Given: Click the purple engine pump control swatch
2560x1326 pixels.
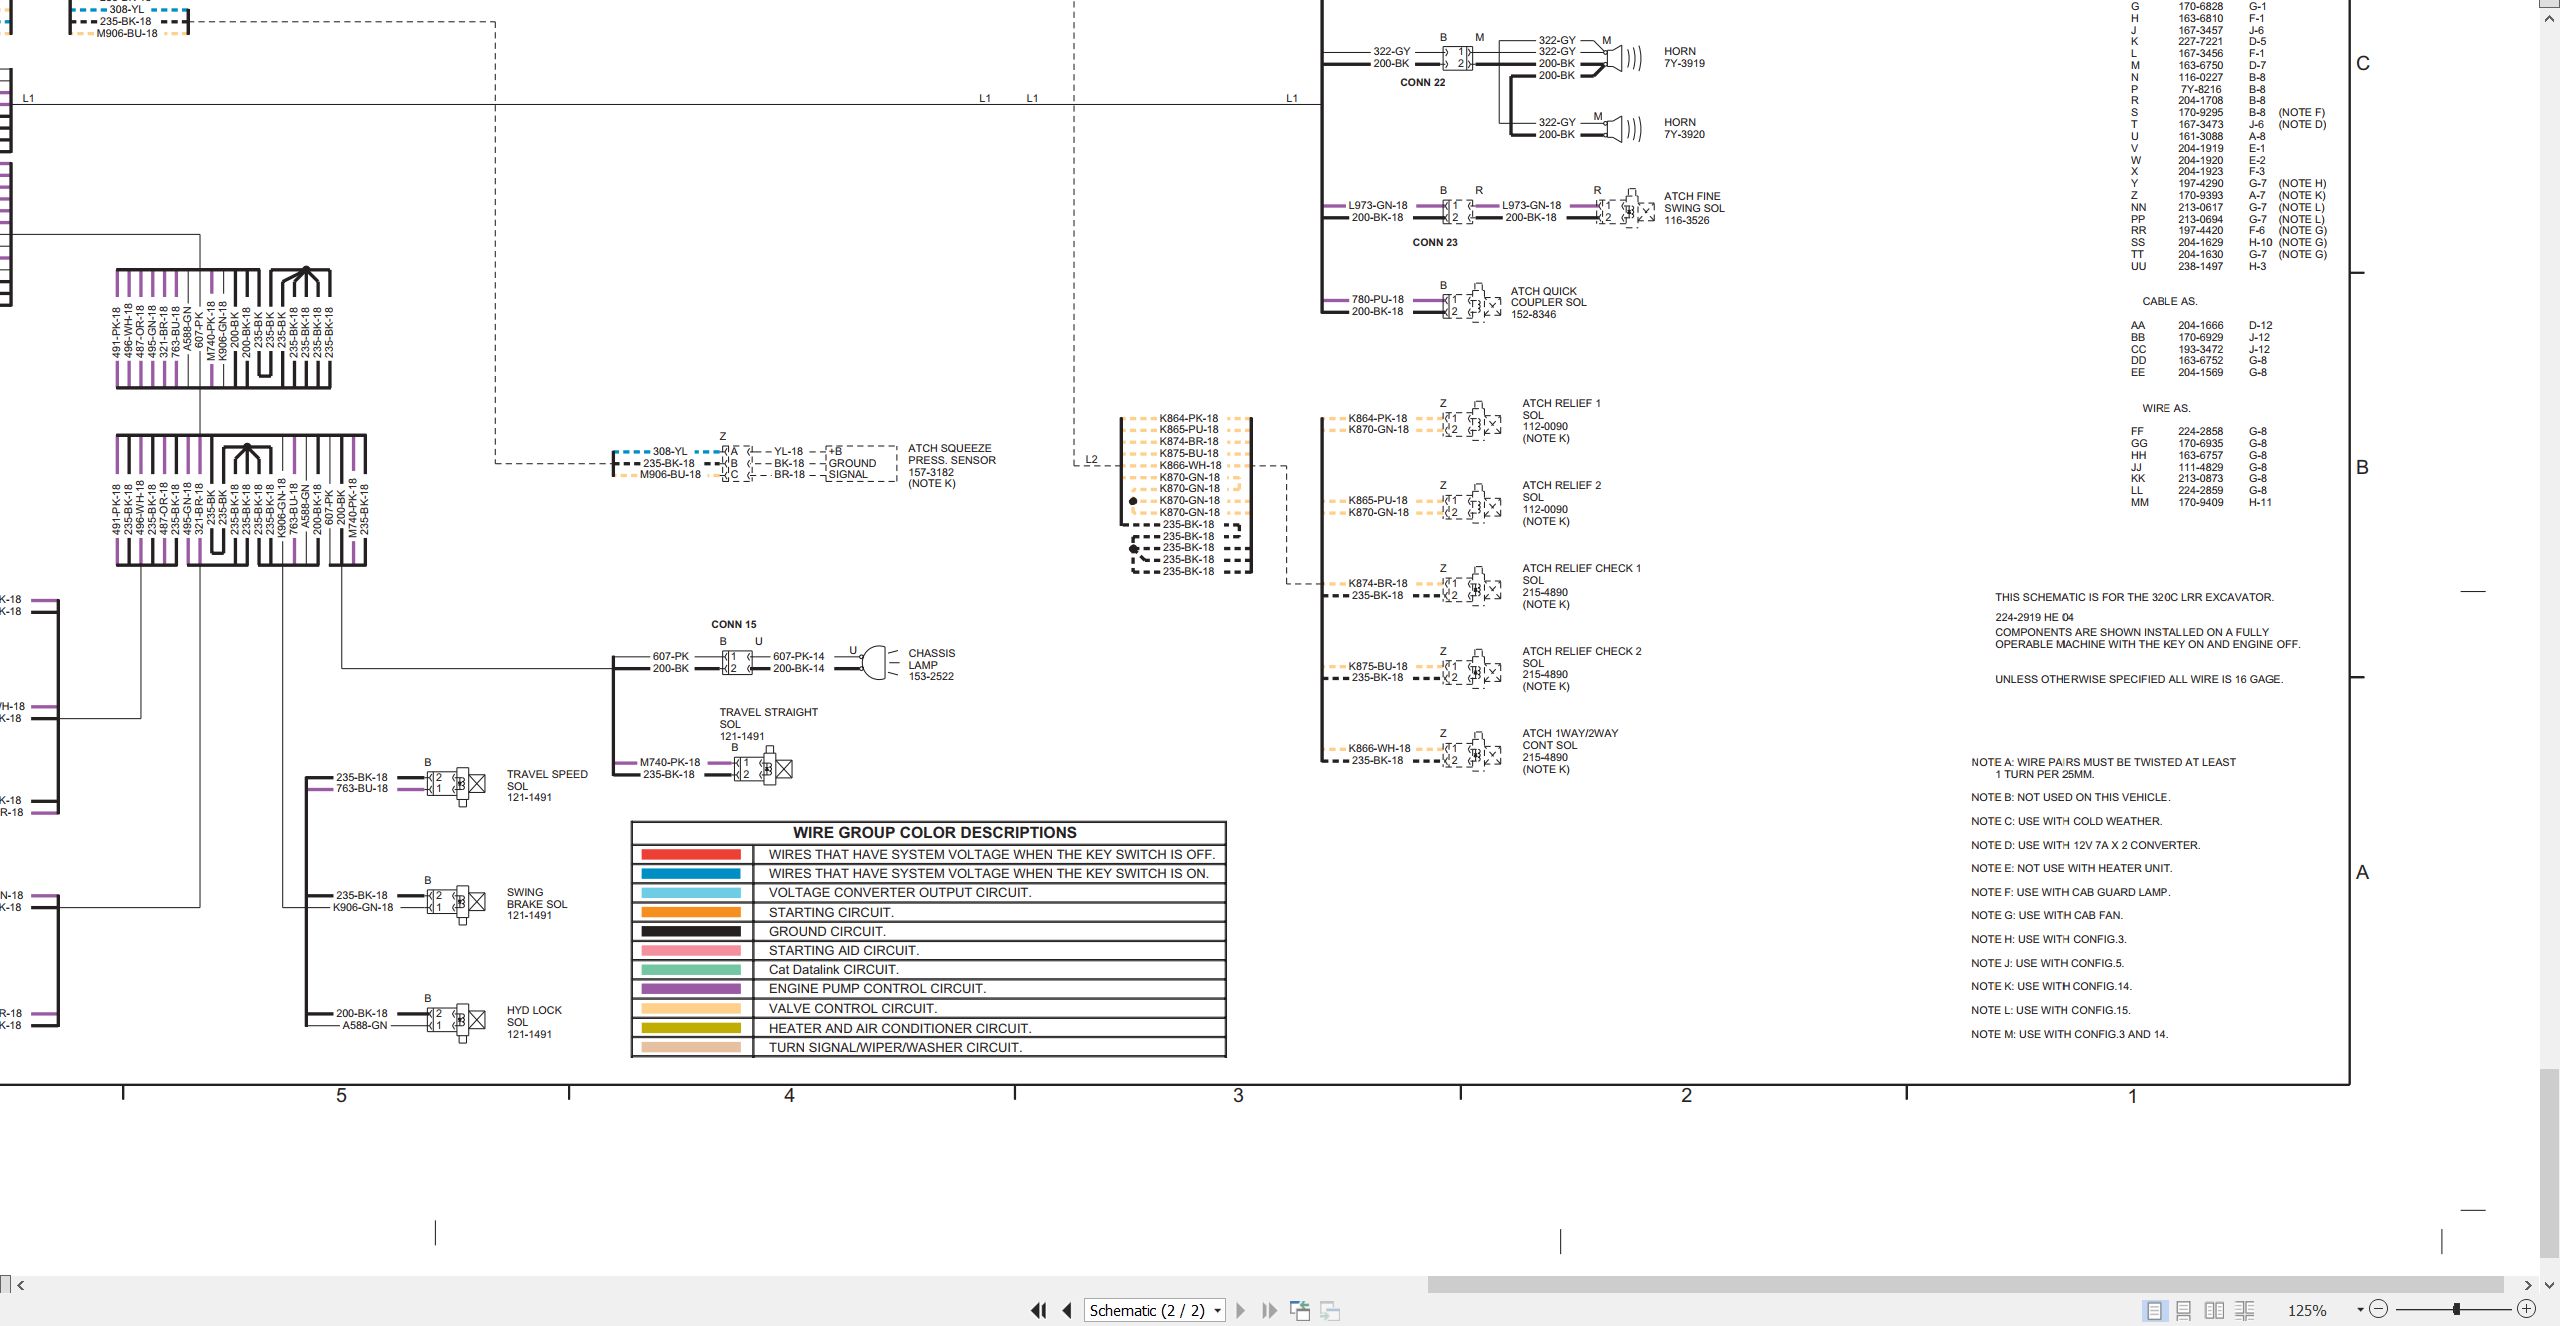Looking at the screenshot, I should pyautogui.click(x=691, y=989).
